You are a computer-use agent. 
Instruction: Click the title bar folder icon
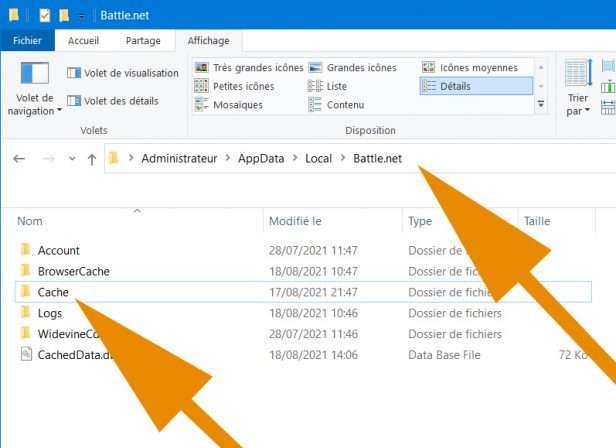point(14,15)
